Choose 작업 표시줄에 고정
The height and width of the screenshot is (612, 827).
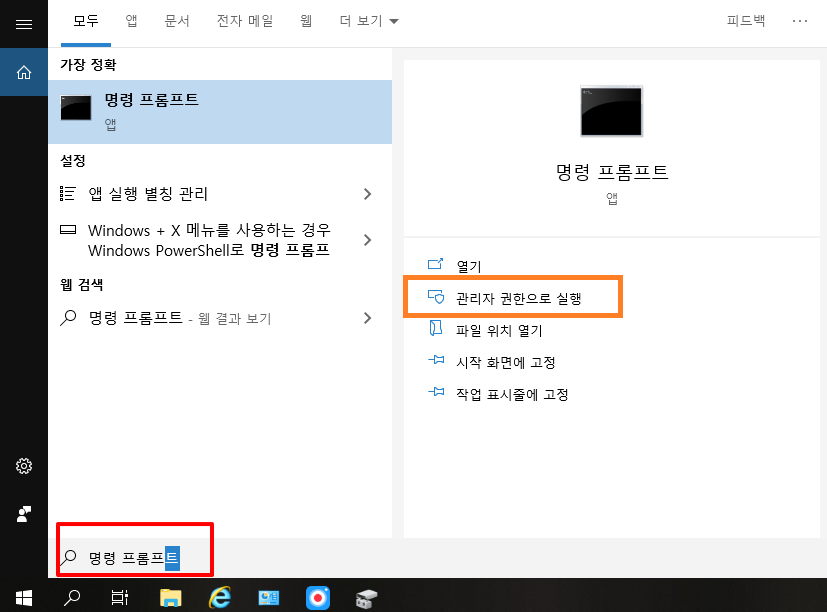pyautogui.click(x=512, y=394)
